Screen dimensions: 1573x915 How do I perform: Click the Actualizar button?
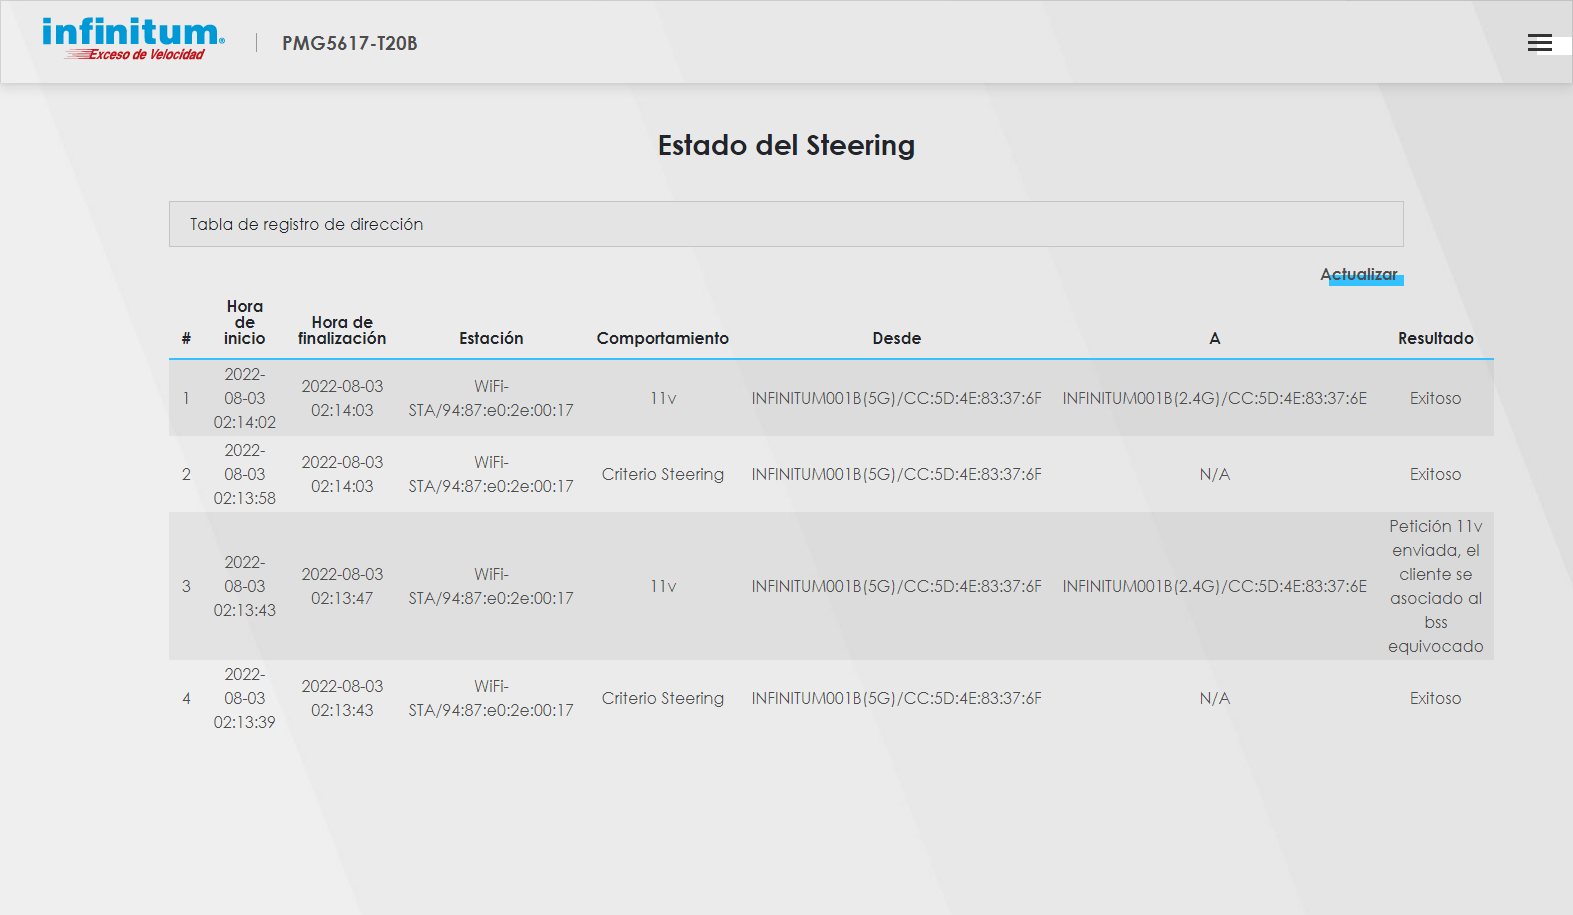point(1359,275)
